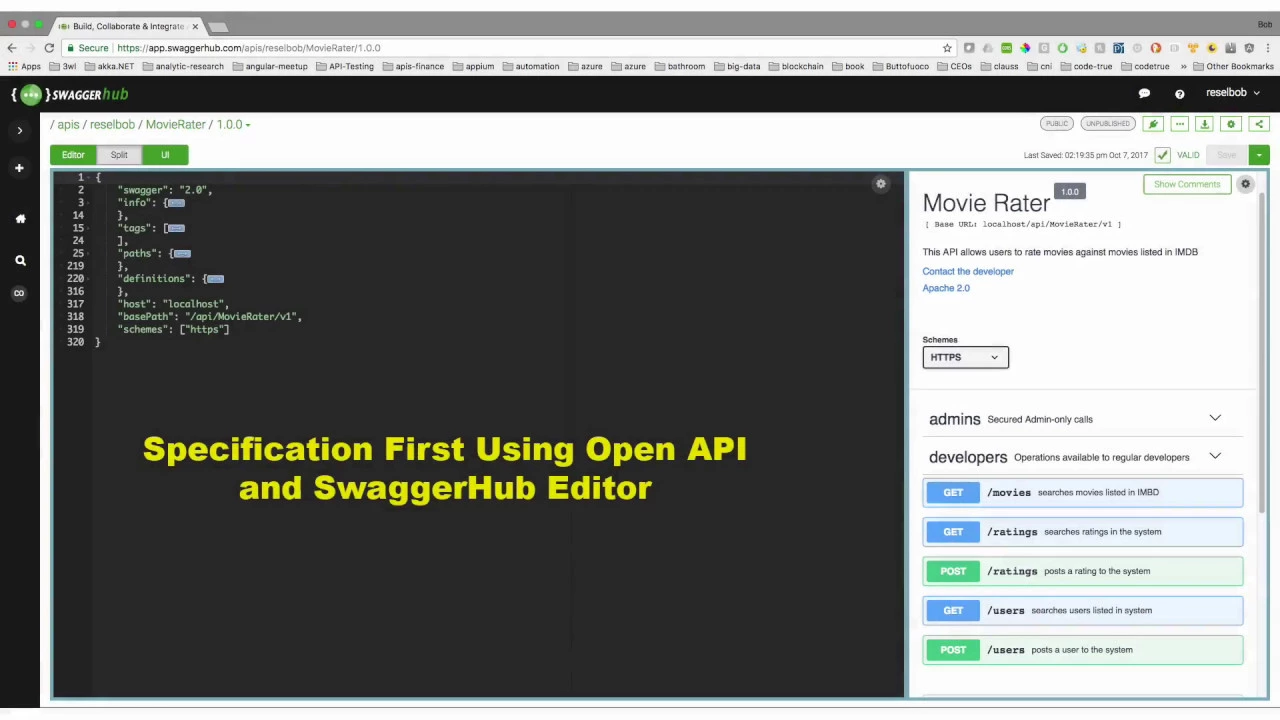
Task: Click the download API icon
Action: [x=1205, y=124]
